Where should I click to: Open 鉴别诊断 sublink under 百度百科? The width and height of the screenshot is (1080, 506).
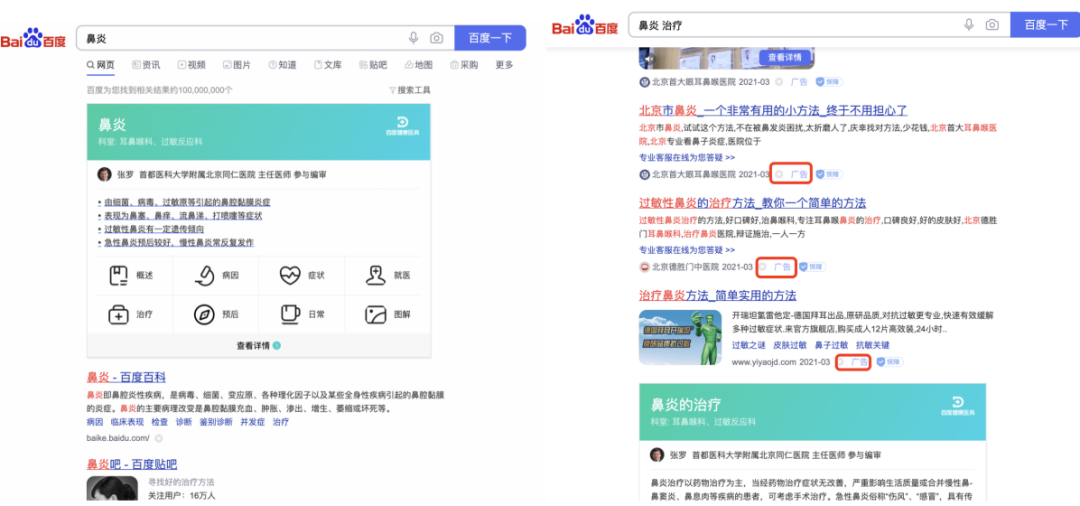click(x=216, y=422)
